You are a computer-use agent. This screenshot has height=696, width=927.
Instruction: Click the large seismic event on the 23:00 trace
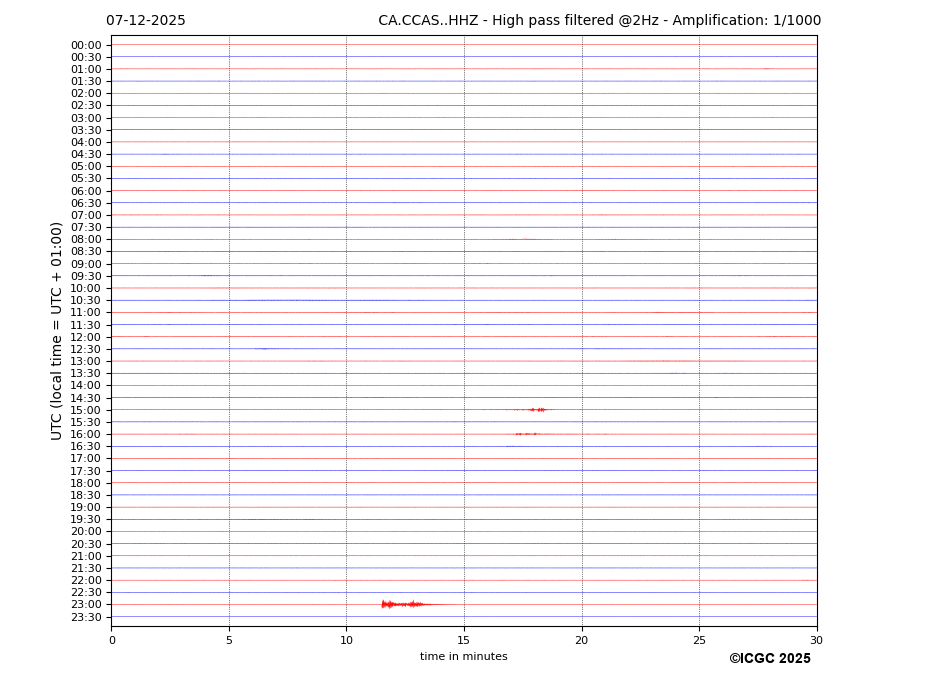pos(400,604)
